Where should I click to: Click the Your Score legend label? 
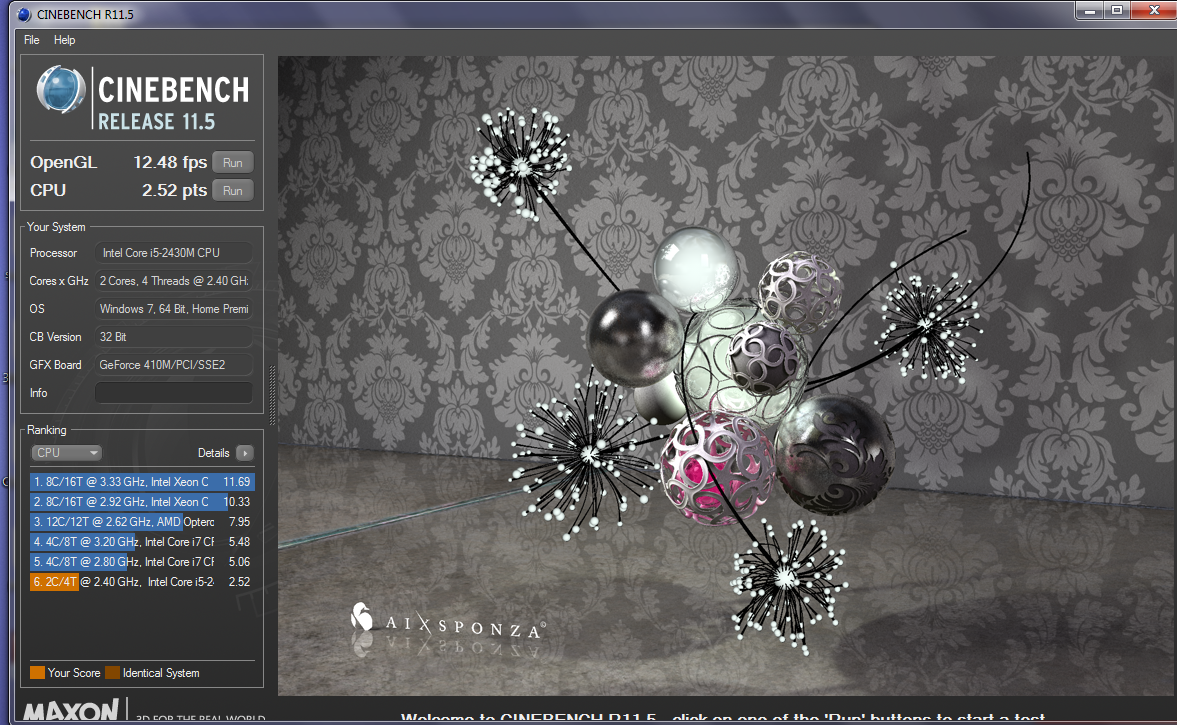[74, 672]
